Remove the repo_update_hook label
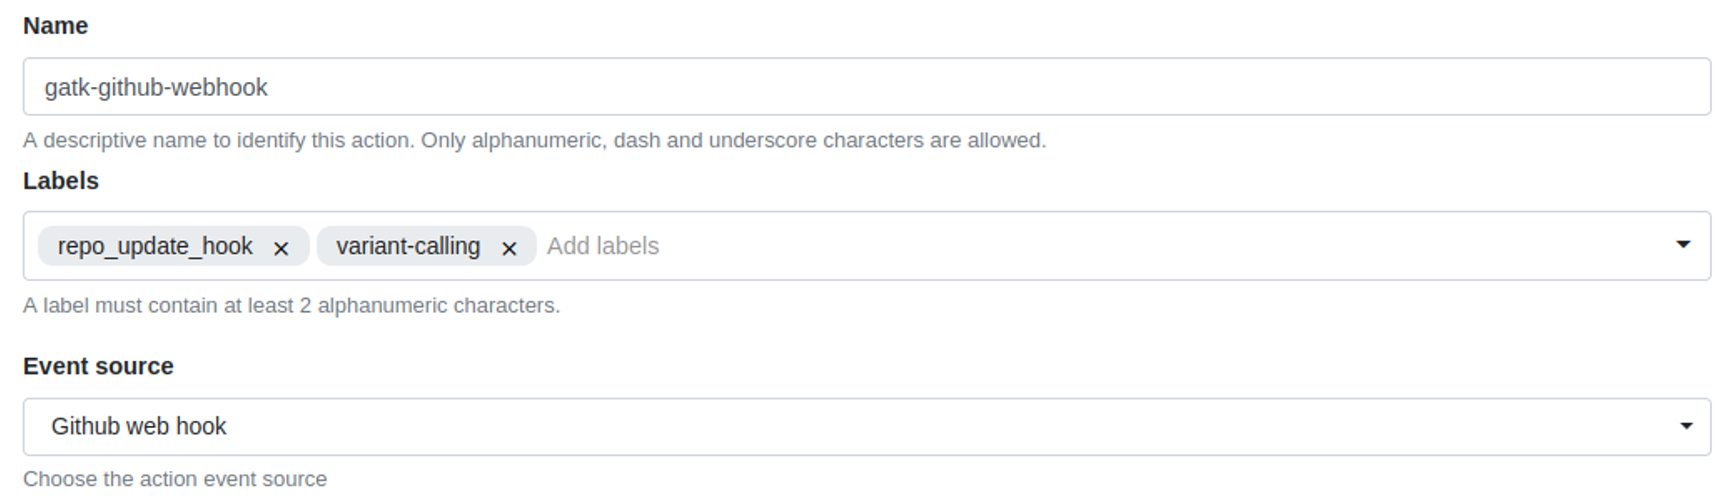This screenshot has height=499, width=1736. (281, 248)
